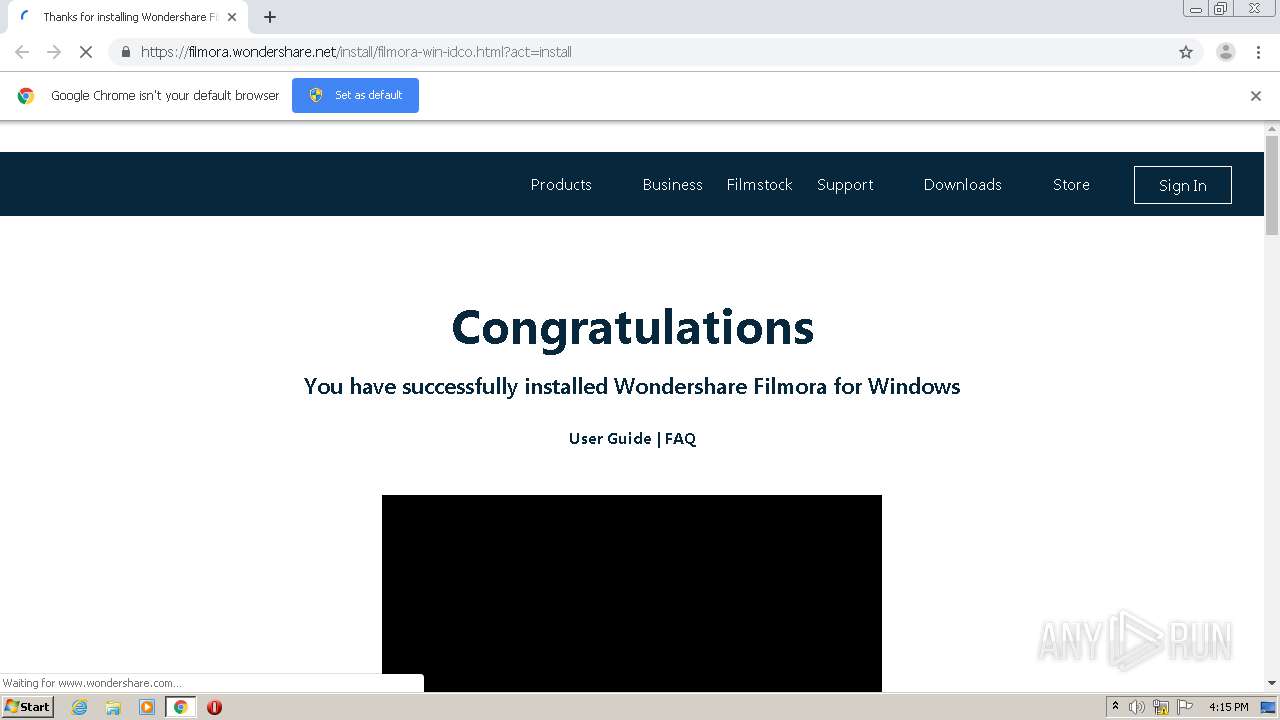The width and height of the screenshot is (1280, 720).
Task: View site security lock info
Action: coord(125,52)
